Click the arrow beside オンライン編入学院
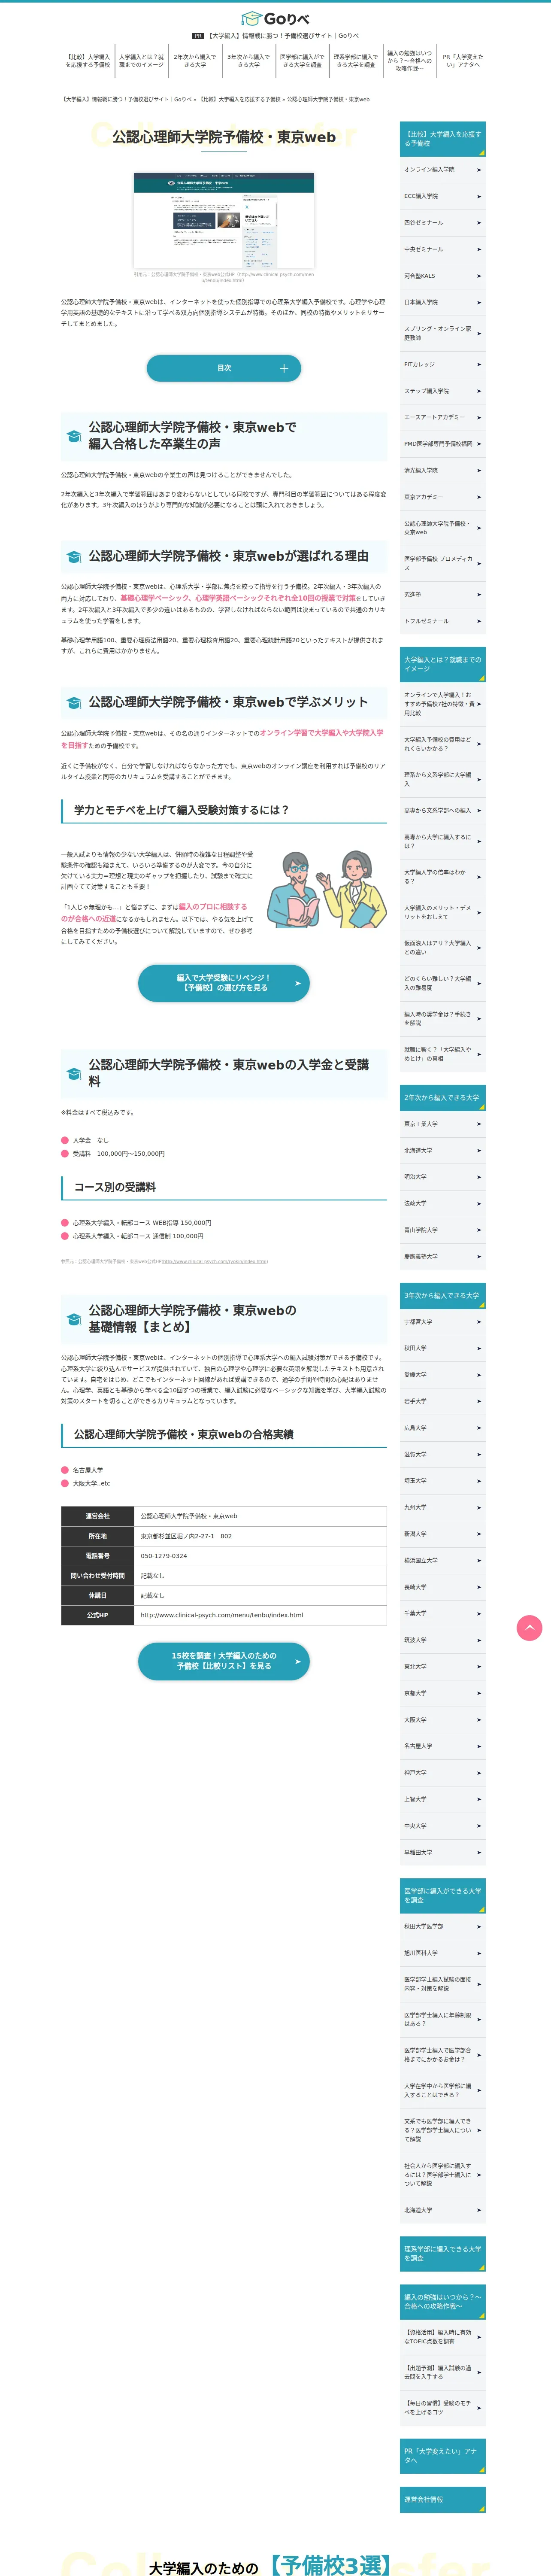This screenshot has height=2576, width=551. (479, 170)
